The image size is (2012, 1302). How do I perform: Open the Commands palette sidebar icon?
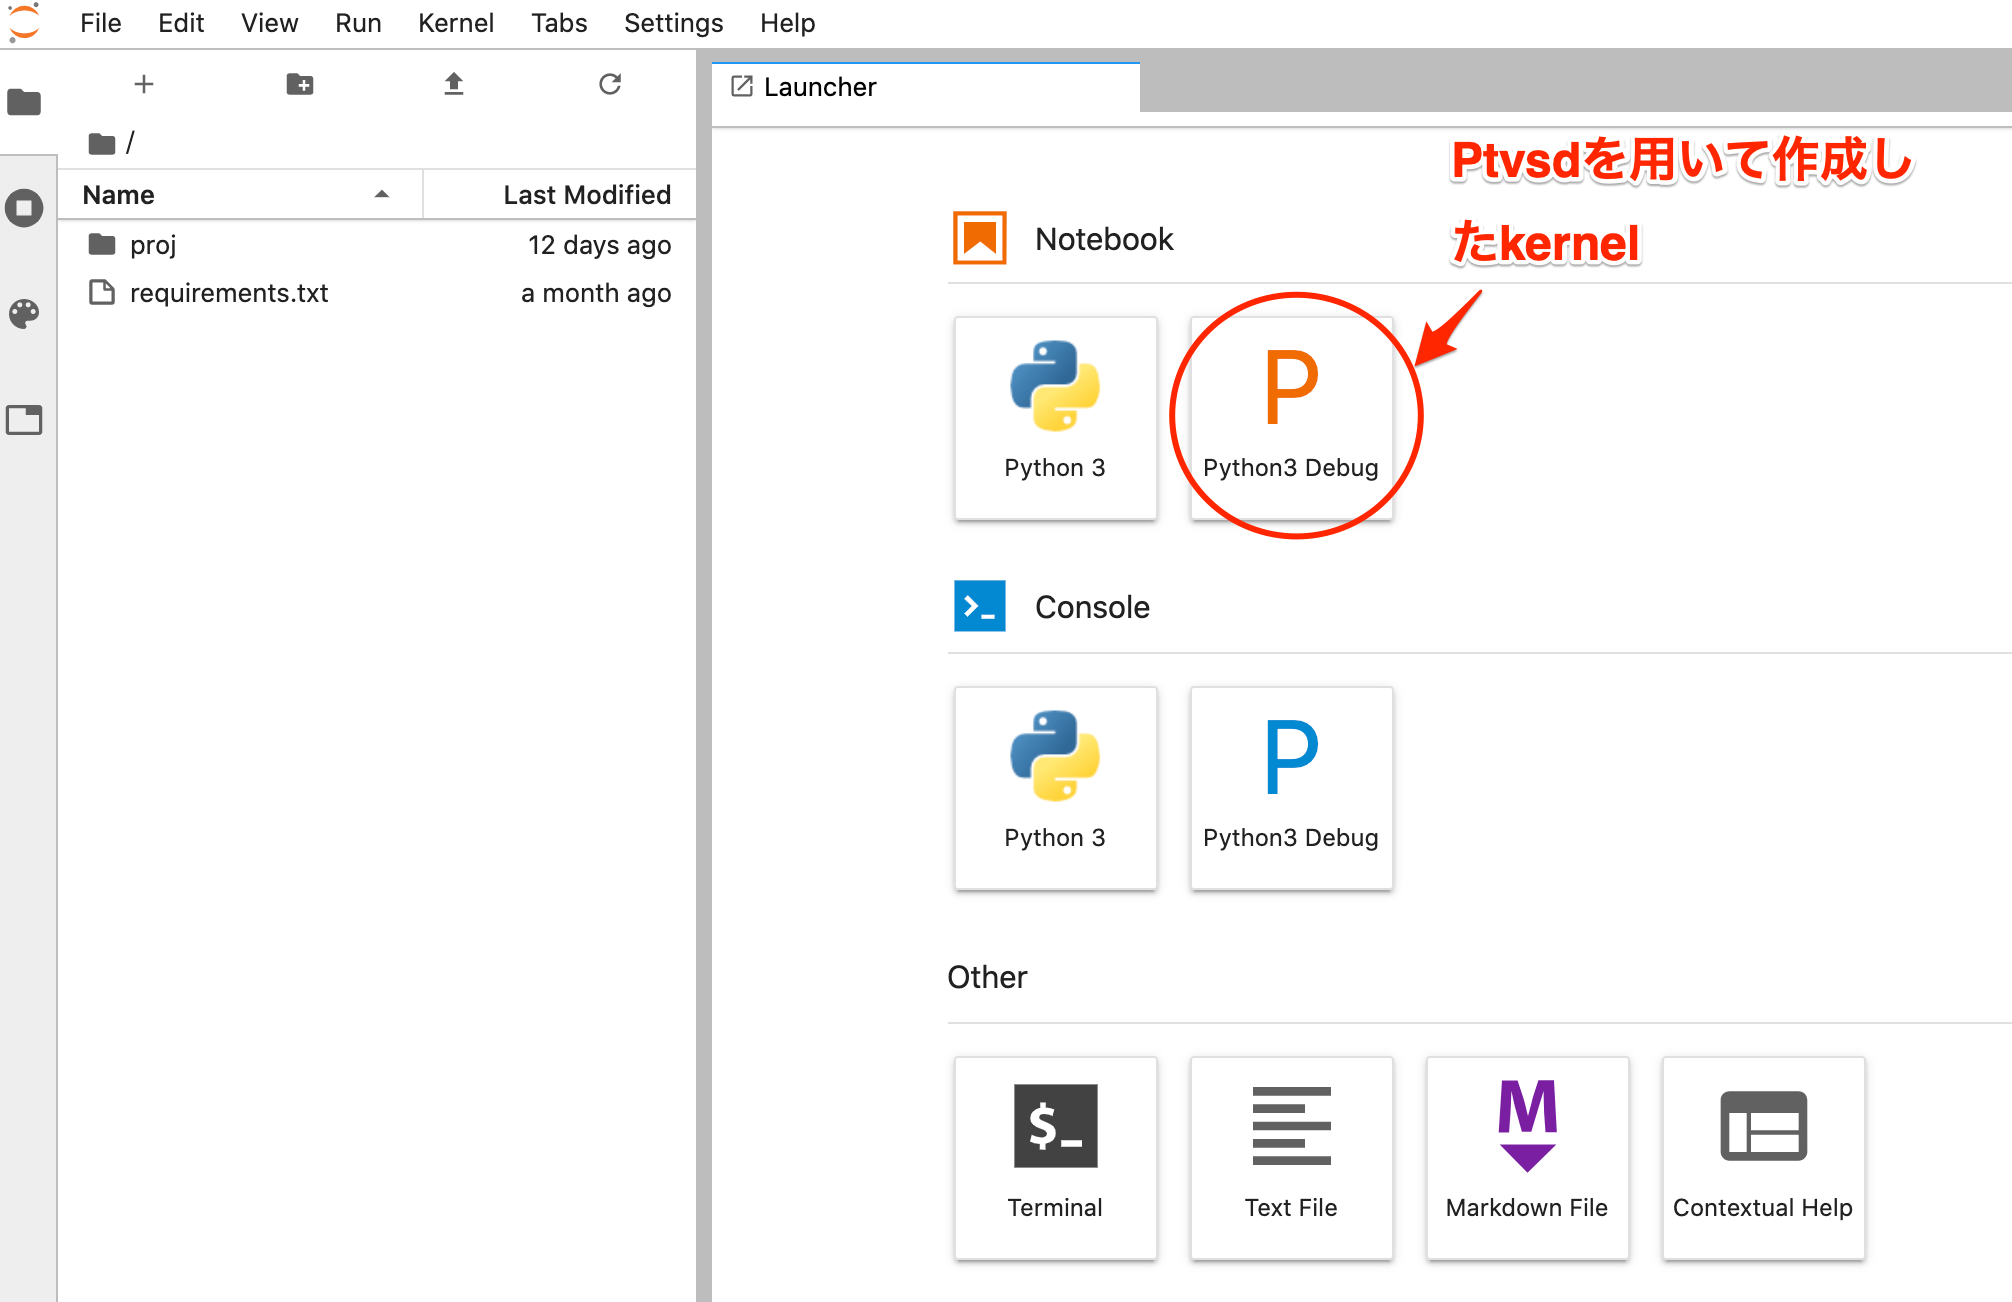[x=25, y=314]
